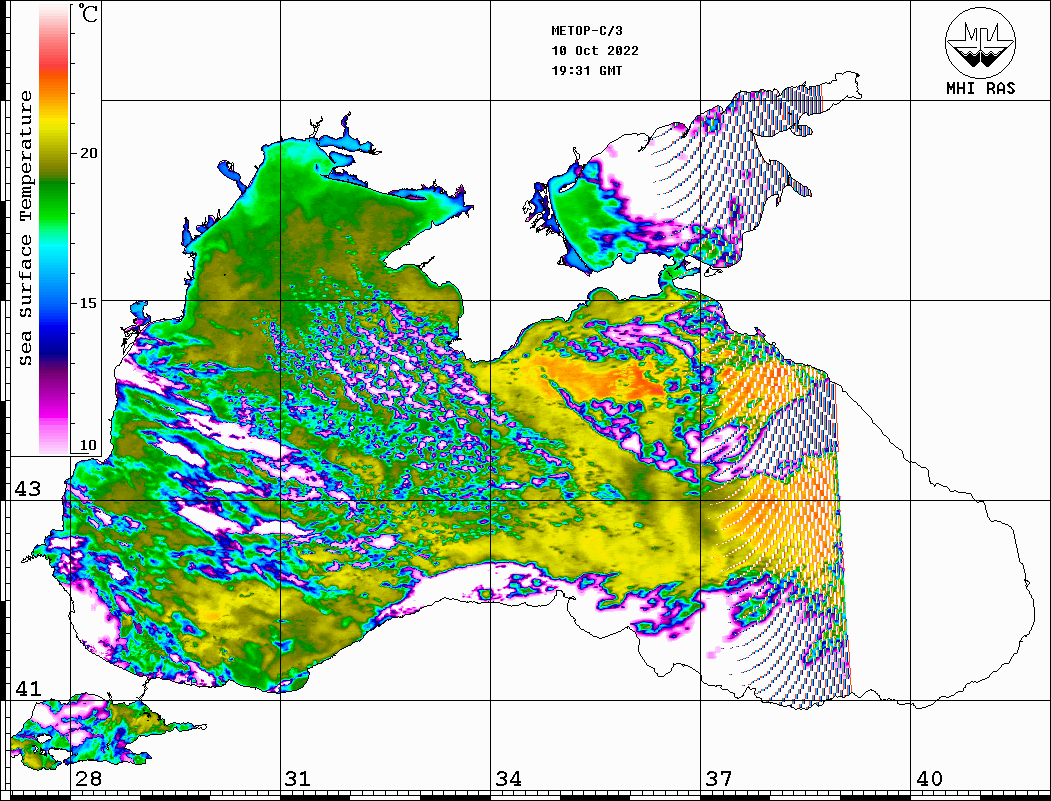This screenshot has width=1051, height=801.
Task: Click the '20' tick on color scale
Action: click(88, 153)
